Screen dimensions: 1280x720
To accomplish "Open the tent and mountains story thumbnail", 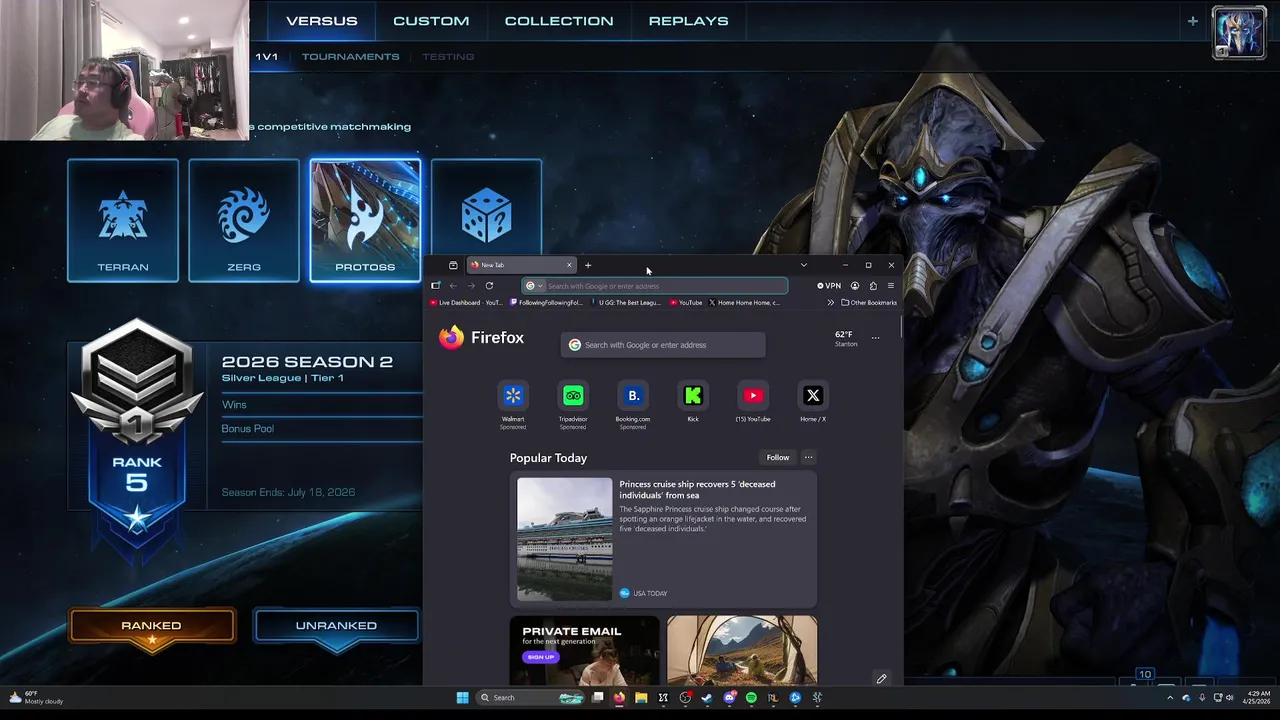I will 742,650.
